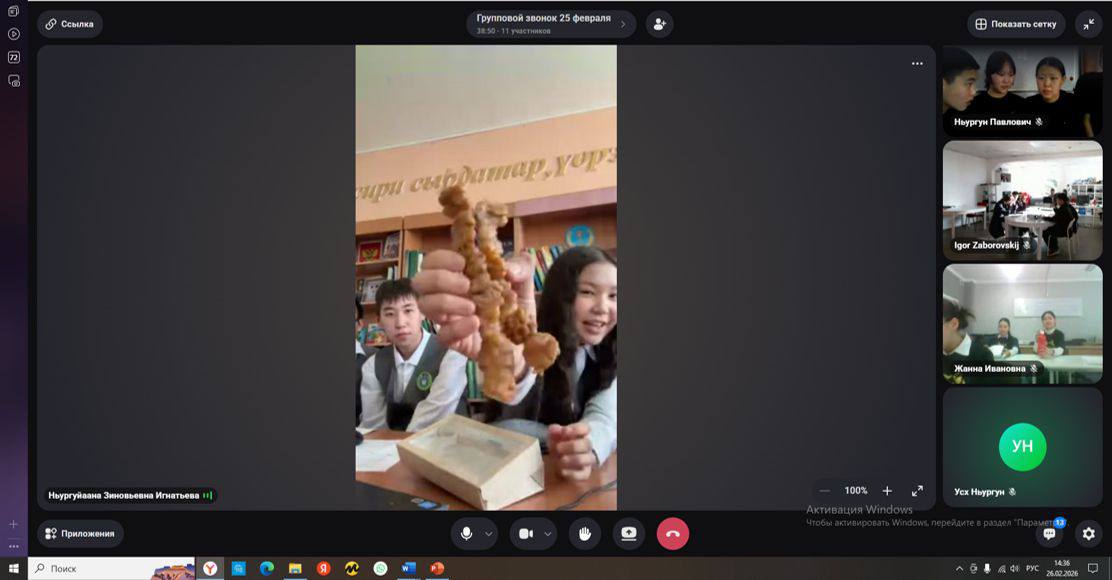Screen dimensions: 1112x580
Task: Open the Приложения menu
Action: click(81, 534)
